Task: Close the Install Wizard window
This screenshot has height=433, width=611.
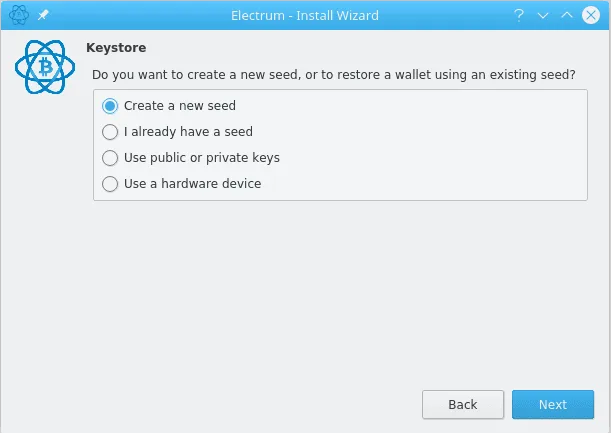Action: (591, 15)
